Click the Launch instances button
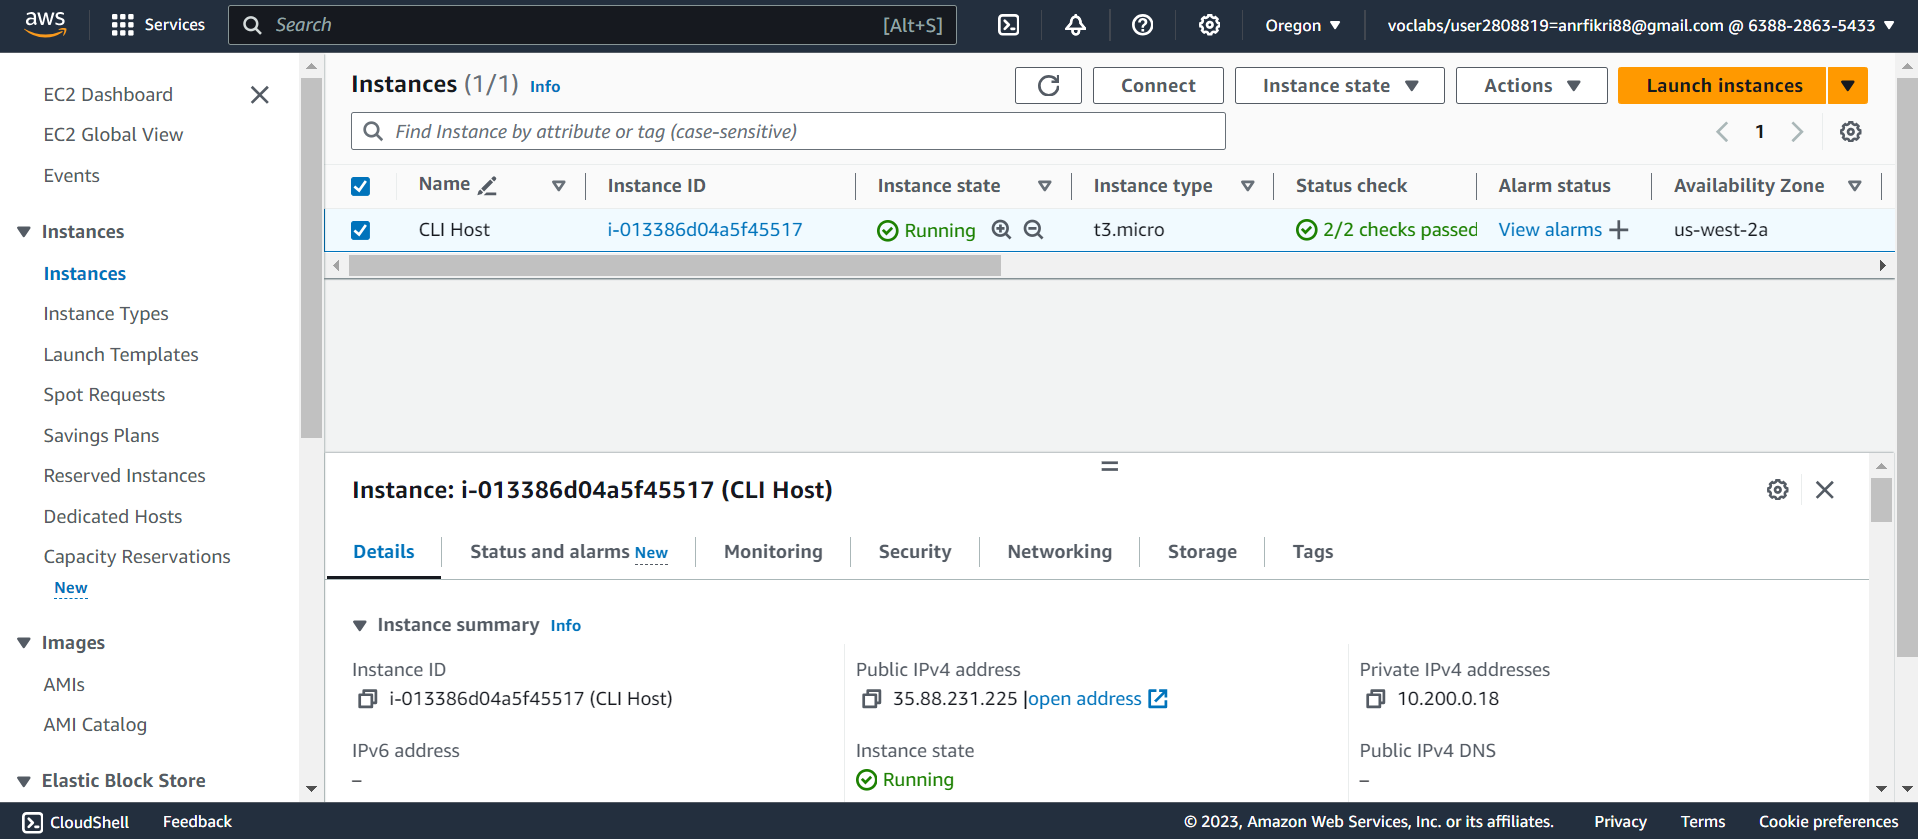The image size is (1918, 839). point(1723,86)
